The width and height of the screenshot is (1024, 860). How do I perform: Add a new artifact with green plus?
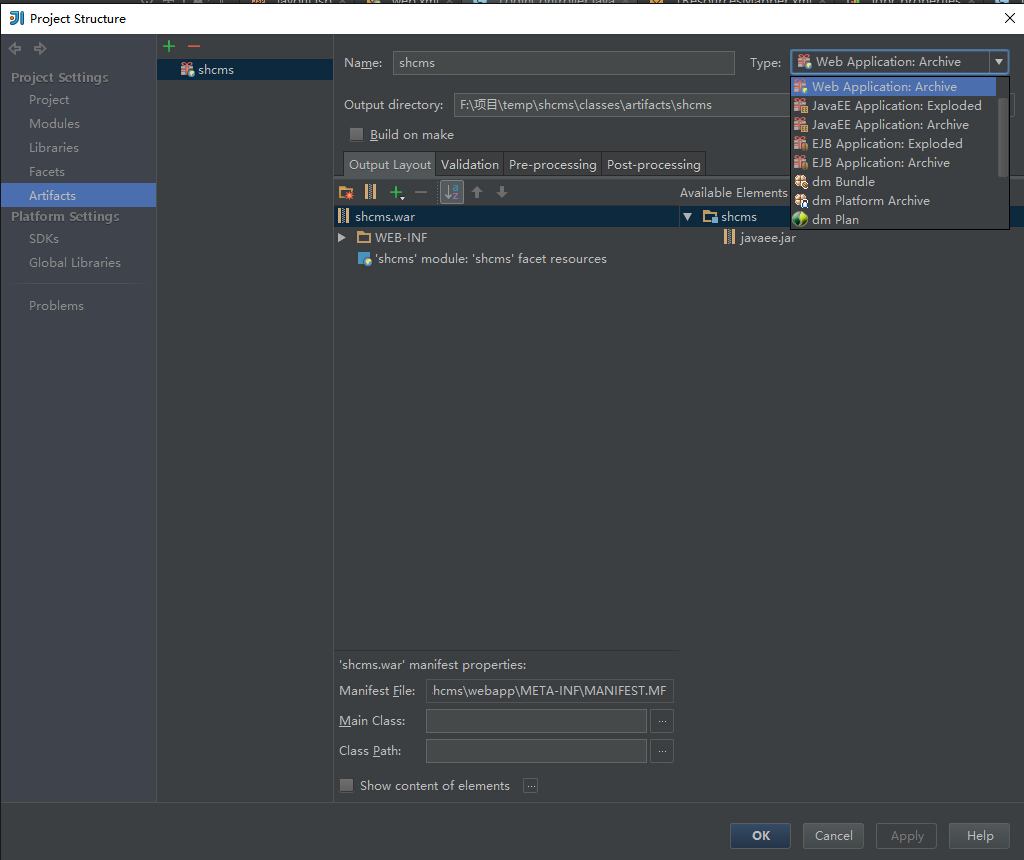169,46
